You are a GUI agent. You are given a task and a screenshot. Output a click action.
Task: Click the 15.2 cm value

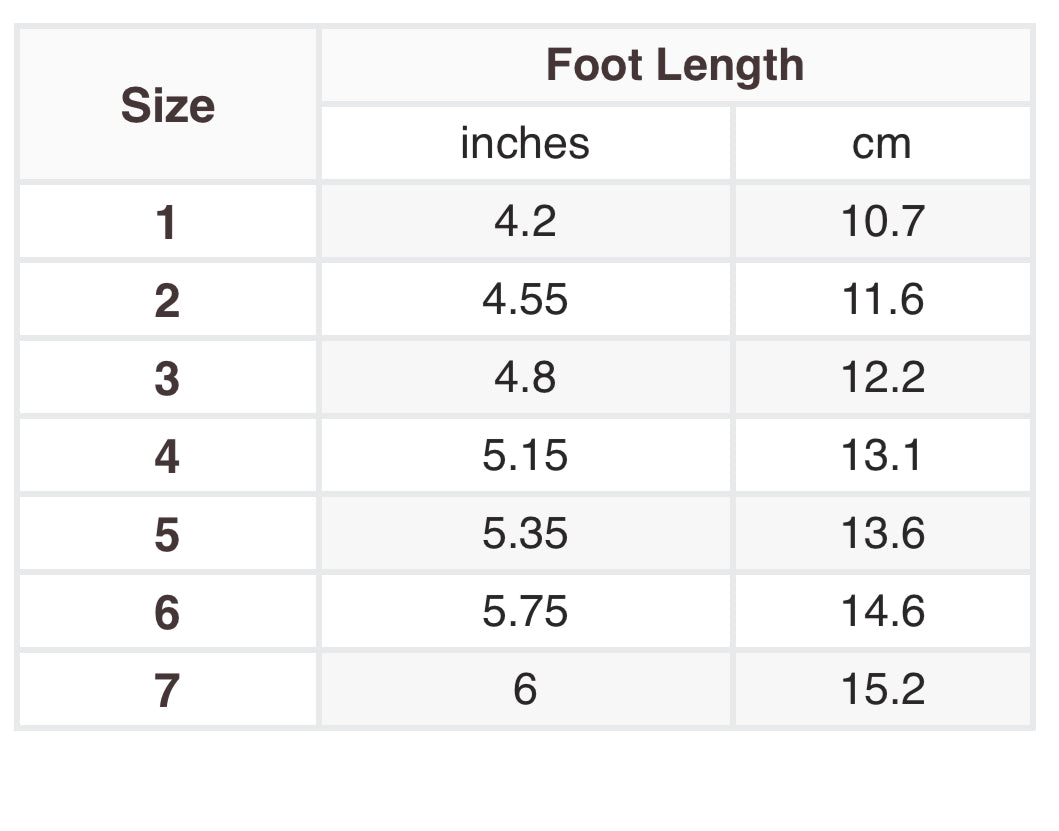coord(882,689)
